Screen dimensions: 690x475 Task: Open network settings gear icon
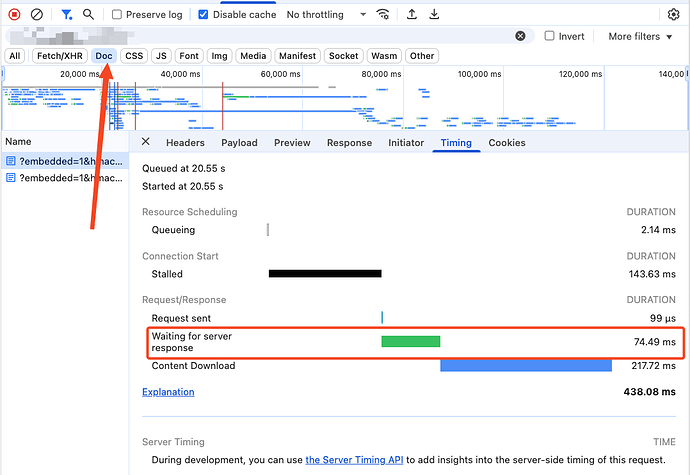coord(673,15)
